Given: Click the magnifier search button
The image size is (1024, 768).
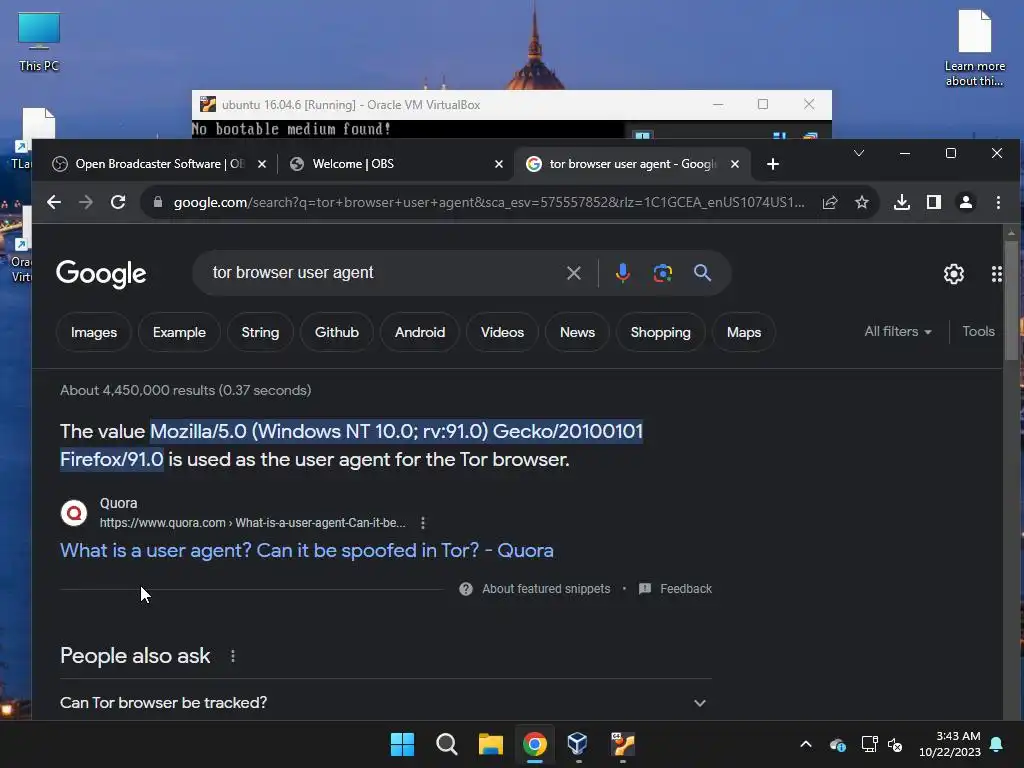Looking at the screenshot, I should [702, 273].
